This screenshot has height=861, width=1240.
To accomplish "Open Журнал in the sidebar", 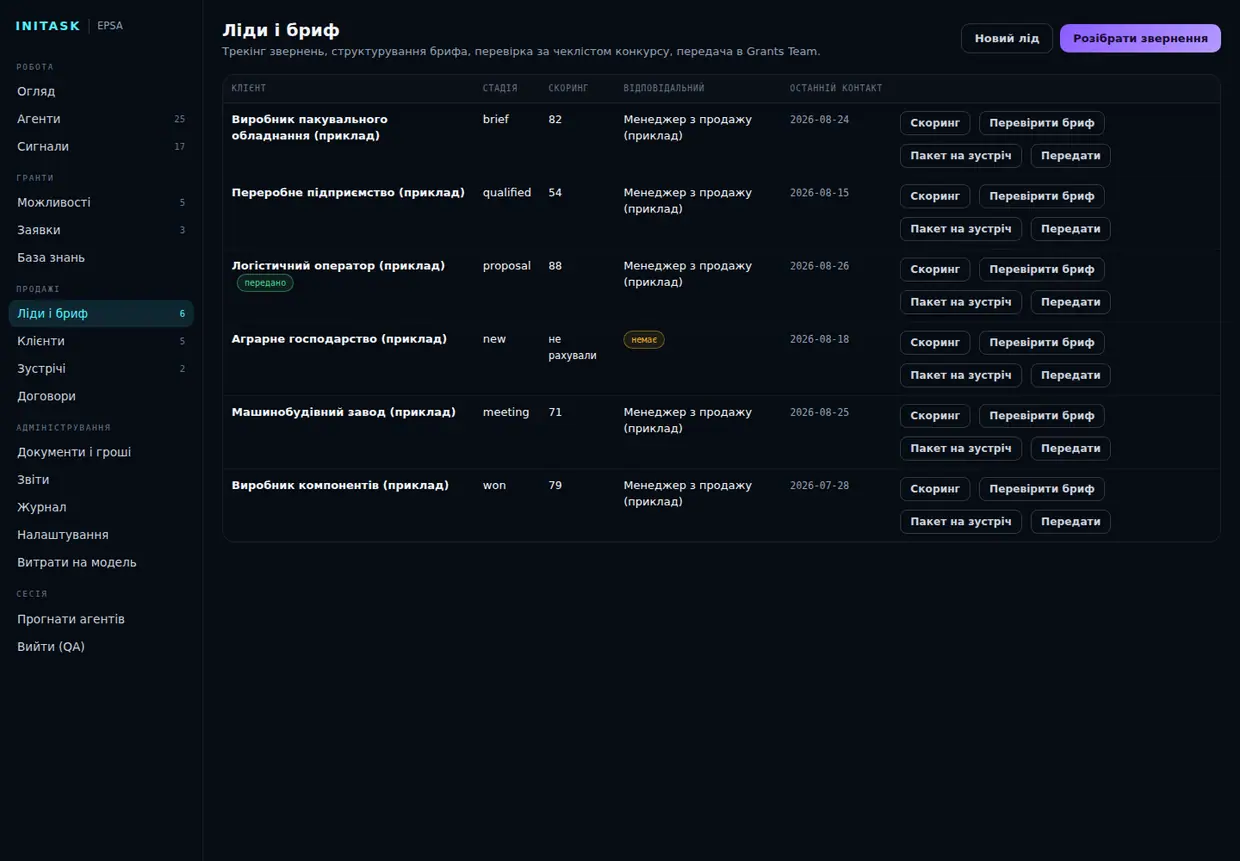I will [x=101, y=507].
